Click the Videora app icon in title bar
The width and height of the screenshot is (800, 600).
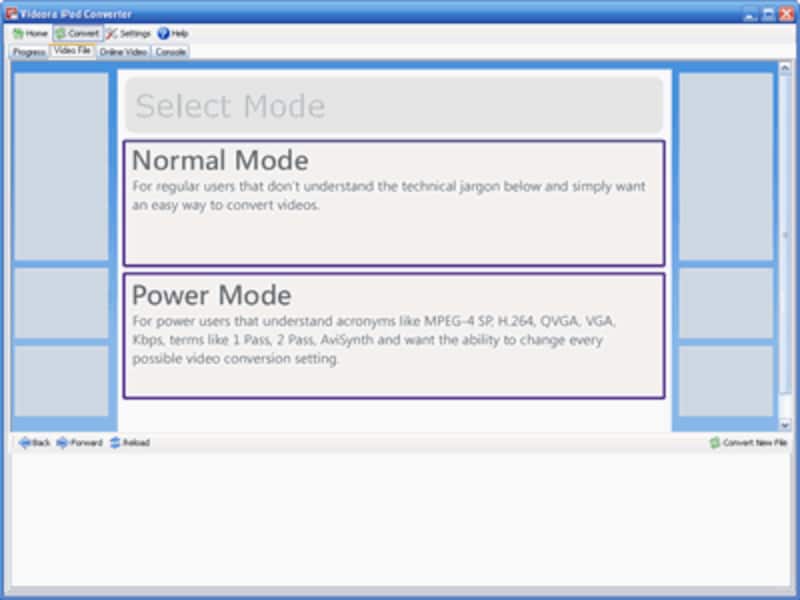coord(12,13)
